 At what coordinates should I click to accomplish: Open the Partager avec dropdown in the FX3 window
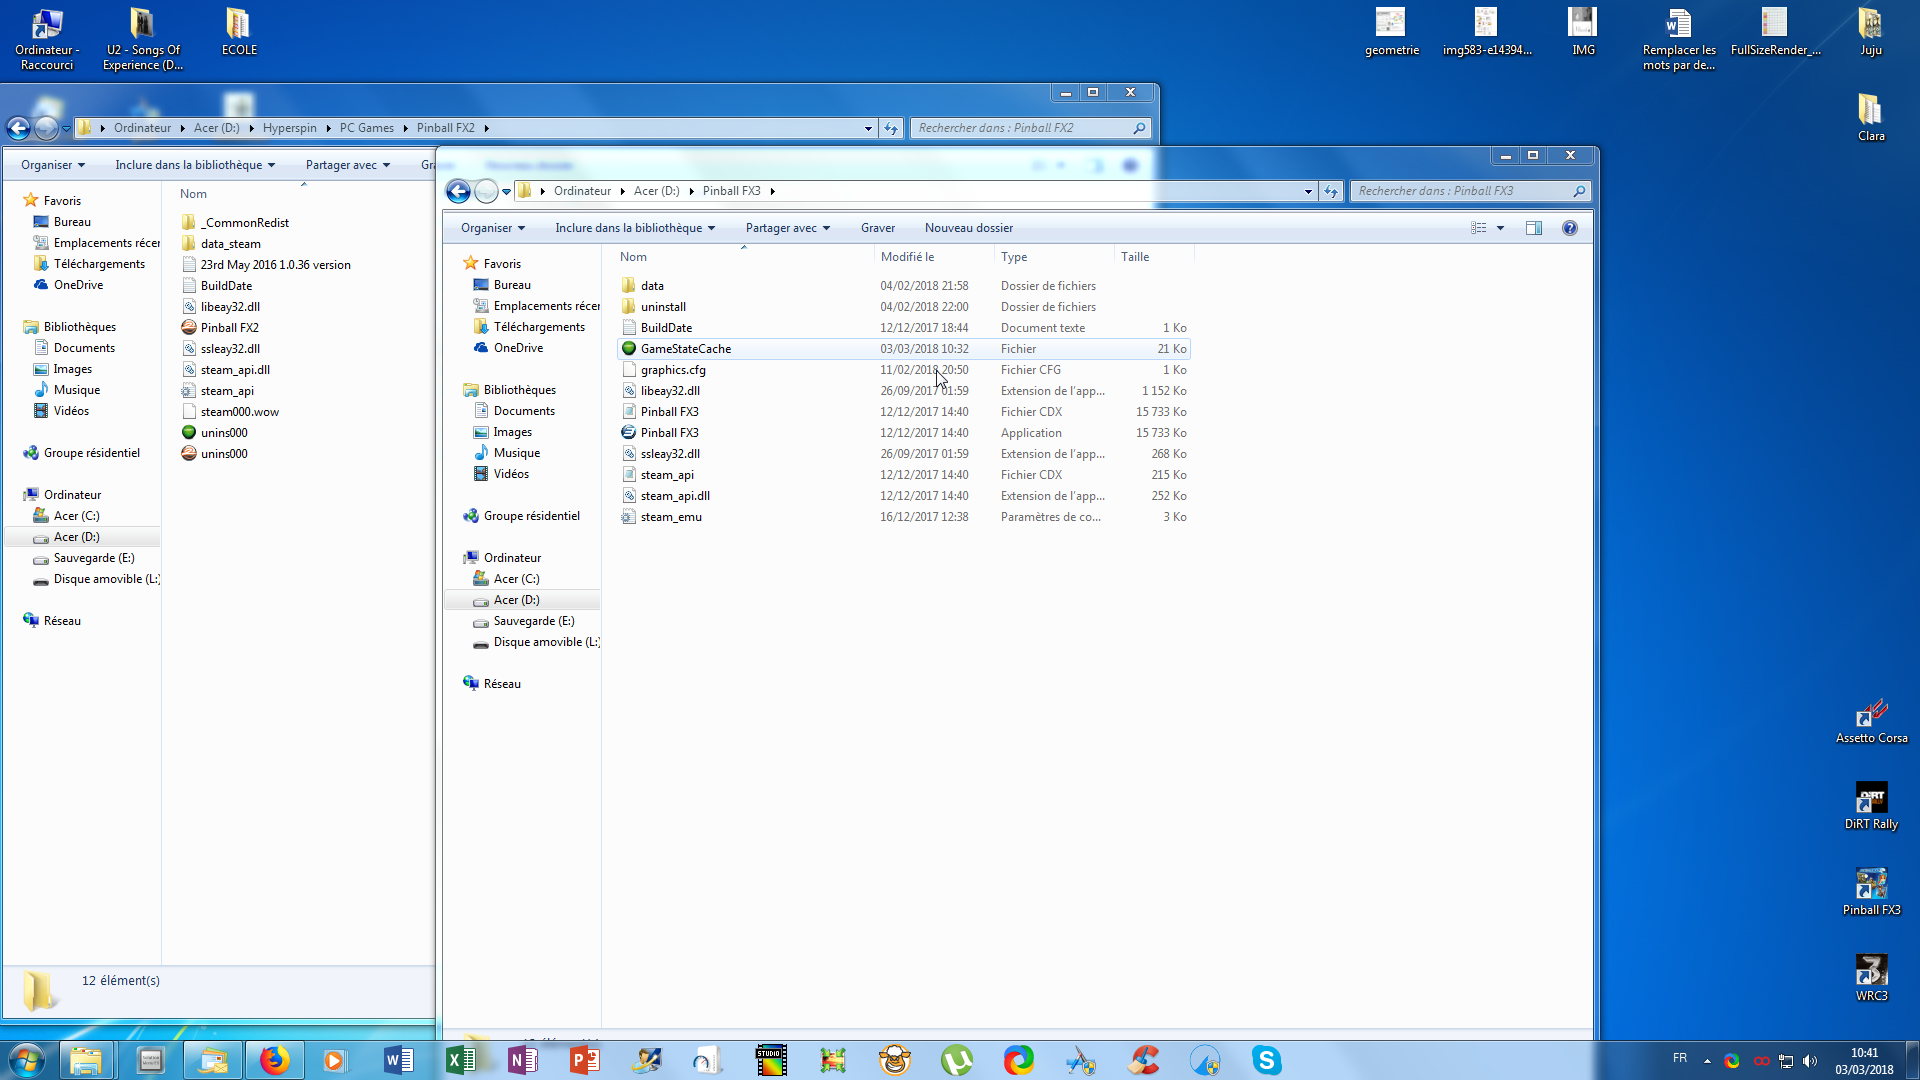point(787,228)
